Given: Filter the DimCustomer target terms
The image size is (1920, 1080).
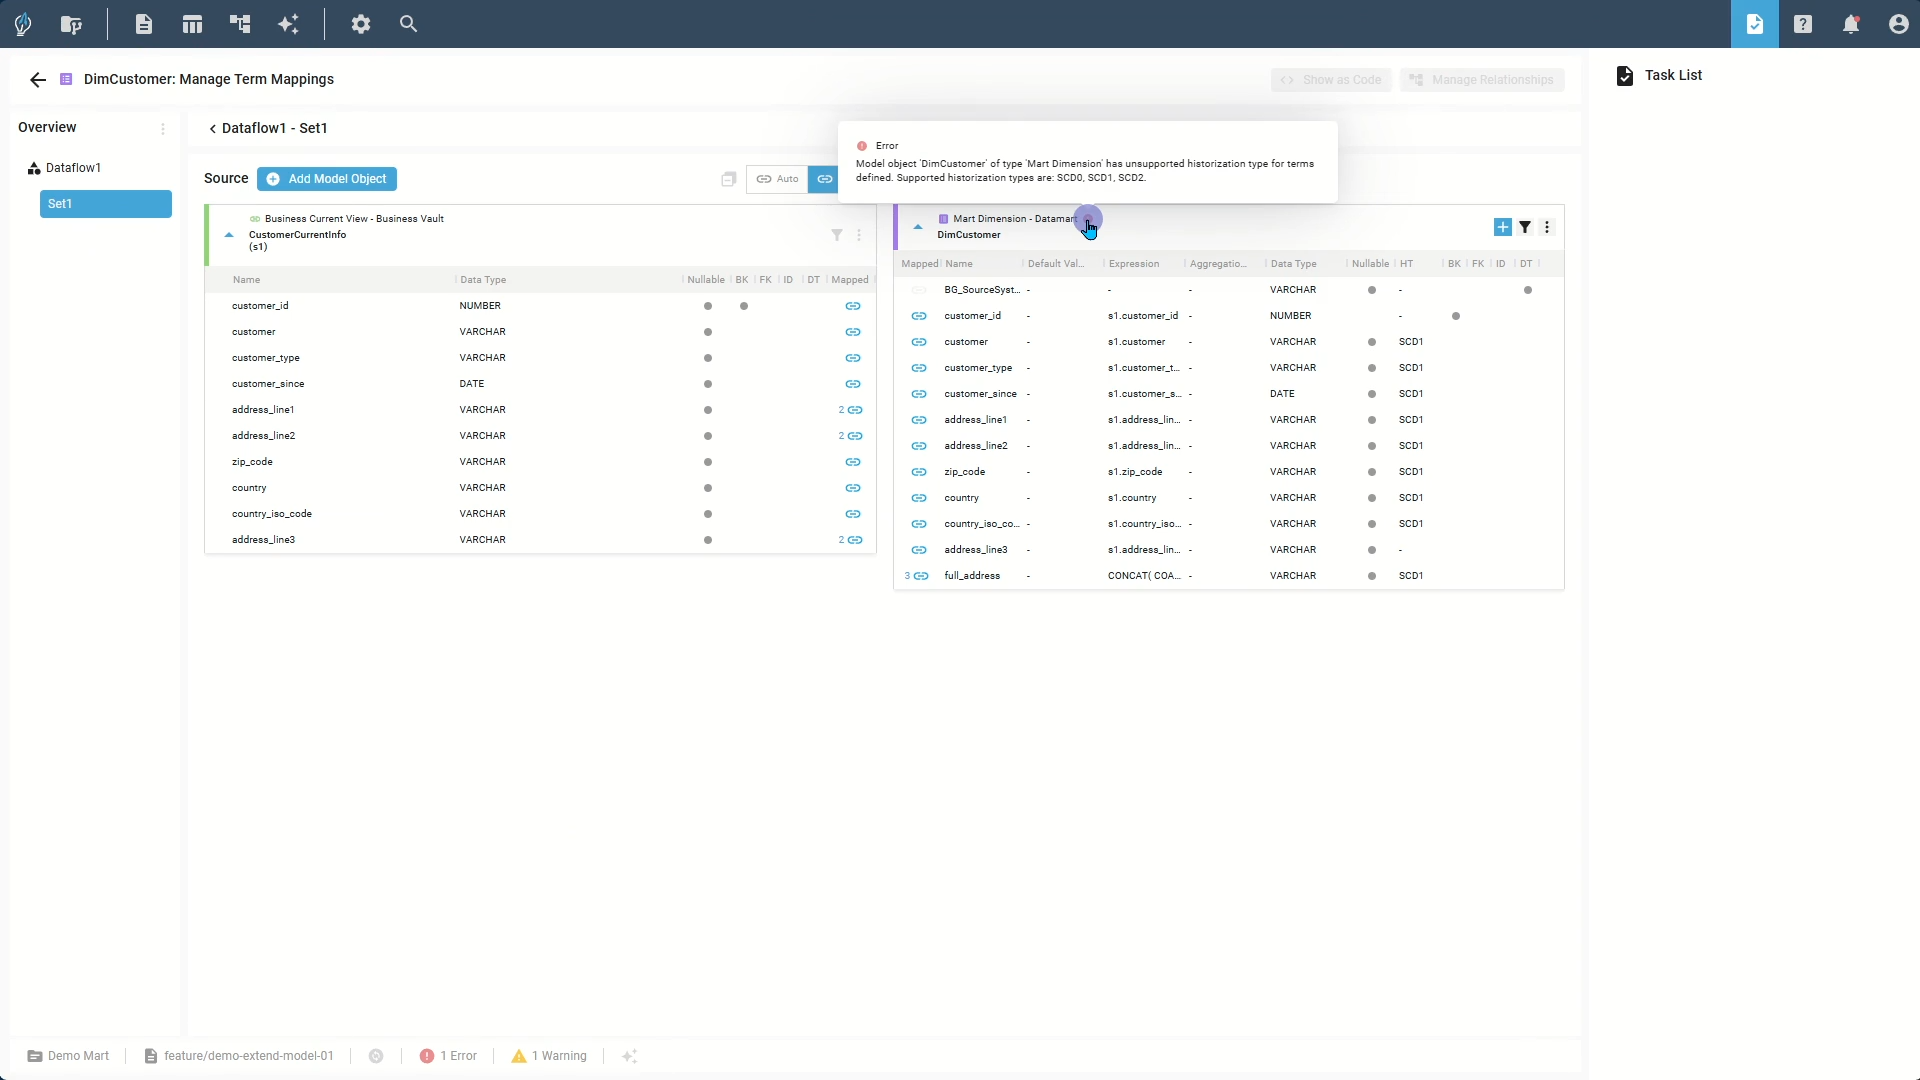Looking at the screenshot, I should [1525, 227].
